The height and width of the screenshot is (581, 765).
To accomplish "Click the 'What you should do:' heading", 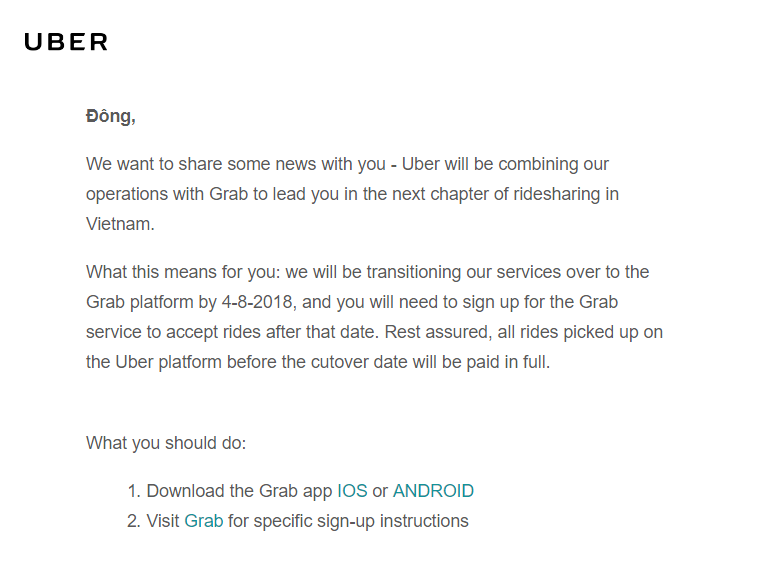I will coord(166,443).
